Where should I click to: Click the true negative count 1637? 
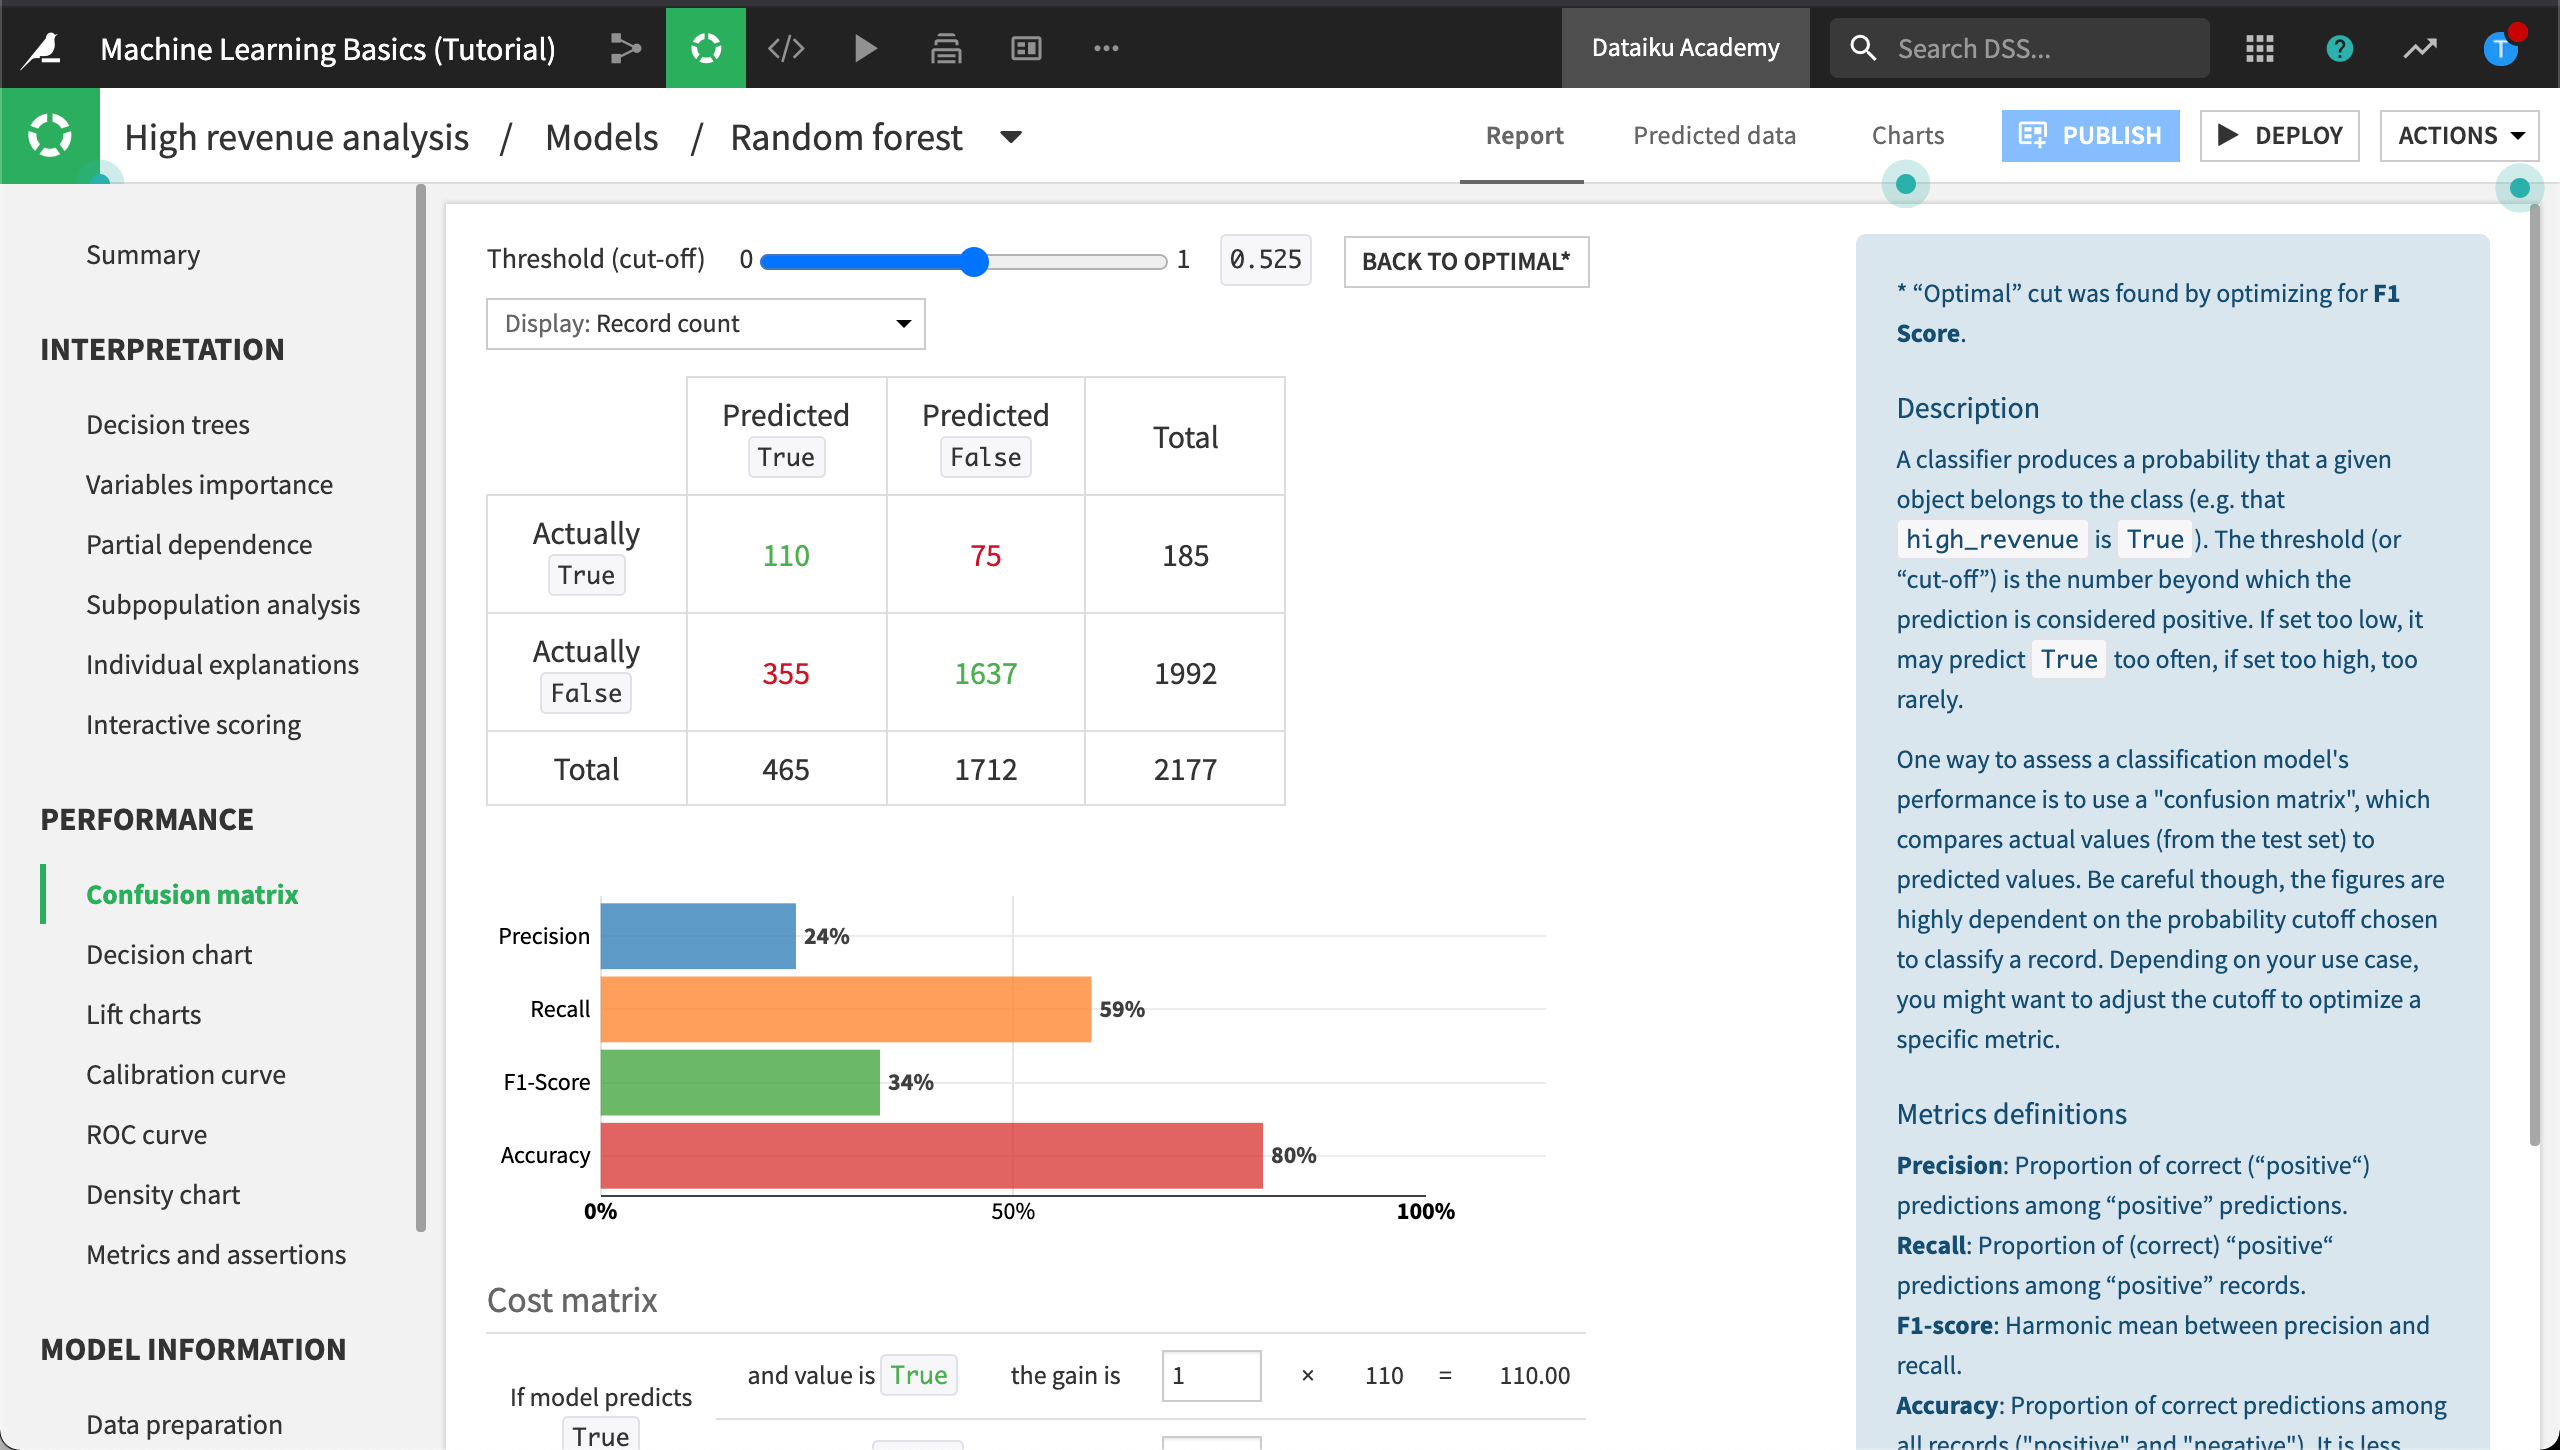[986, 673]
